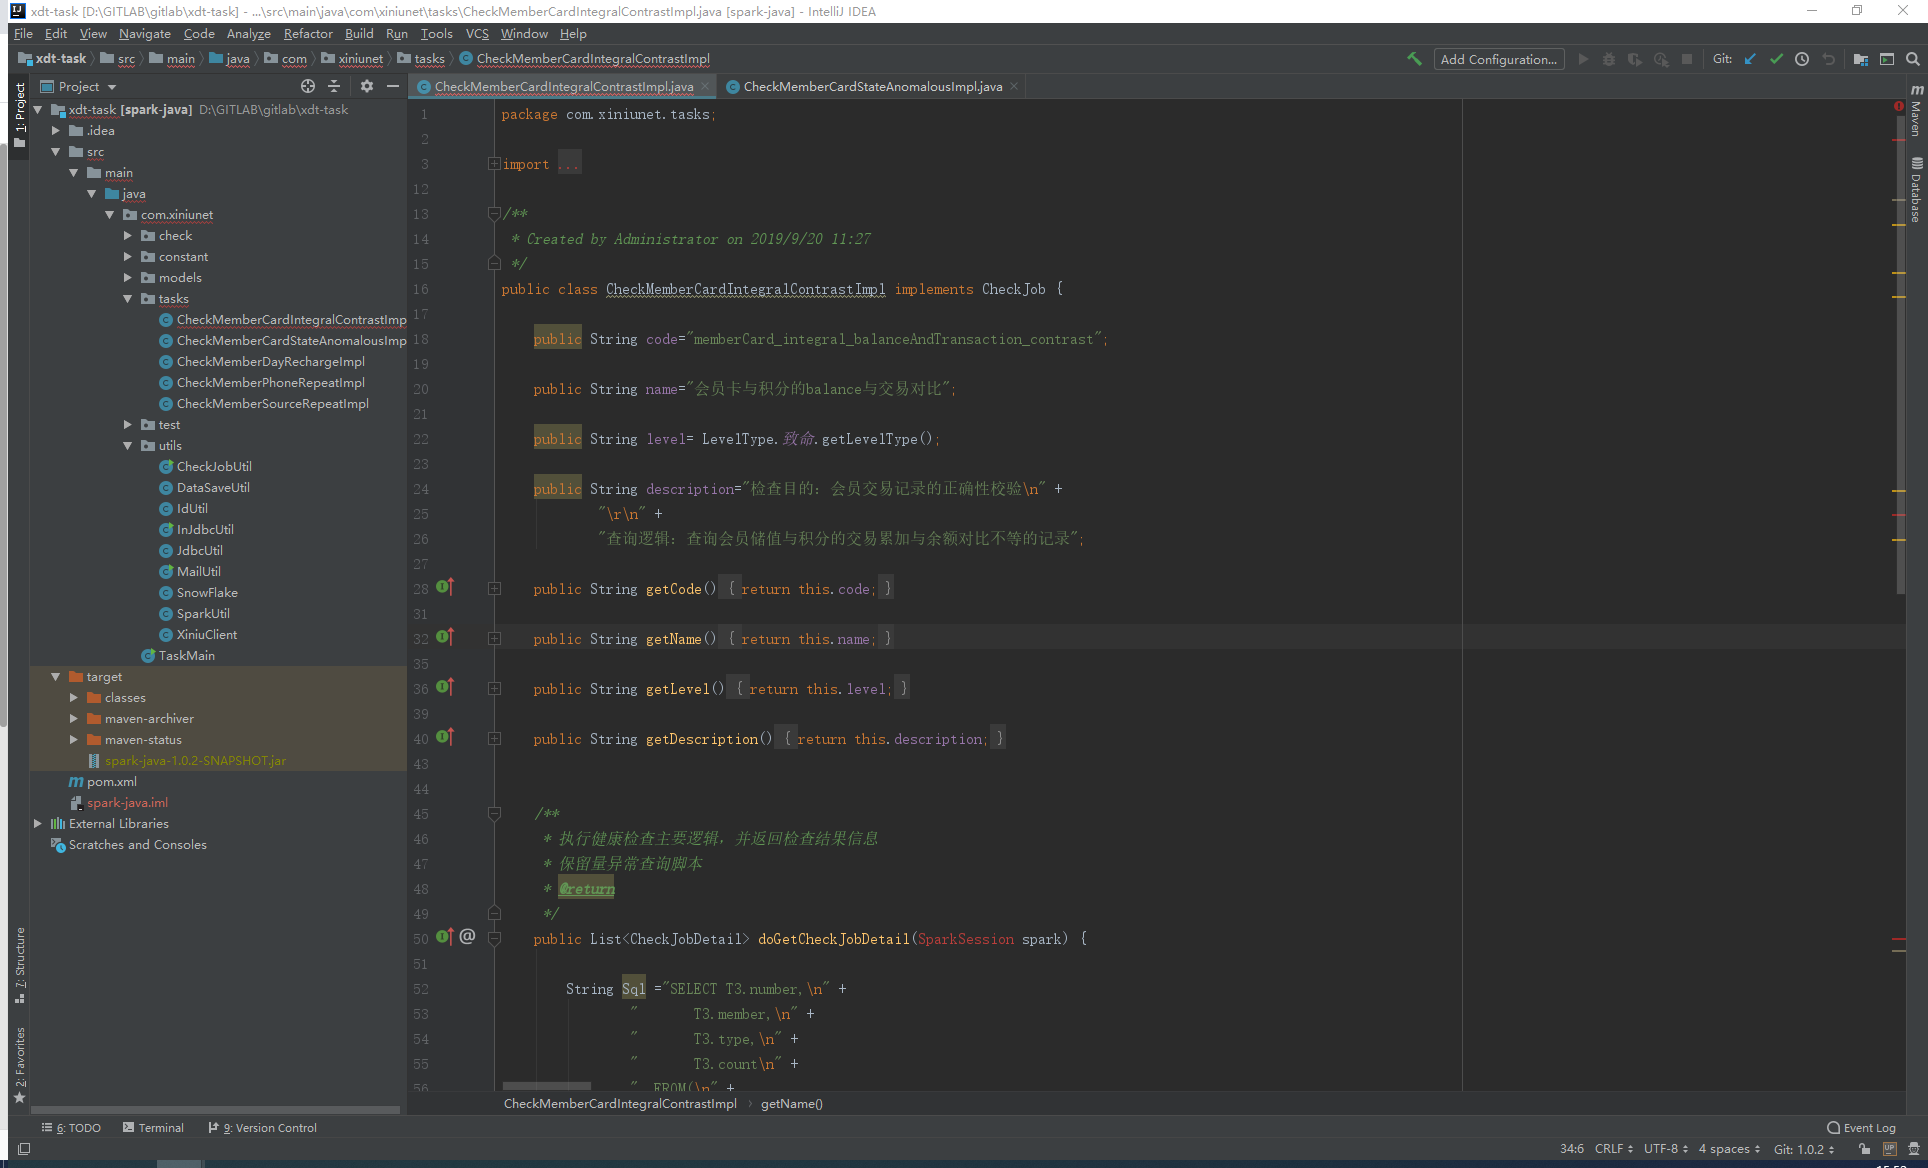Click the Git Rollback undo icon
Viewport: 1928px width, 1168px height.
(x=1828, y=59)
